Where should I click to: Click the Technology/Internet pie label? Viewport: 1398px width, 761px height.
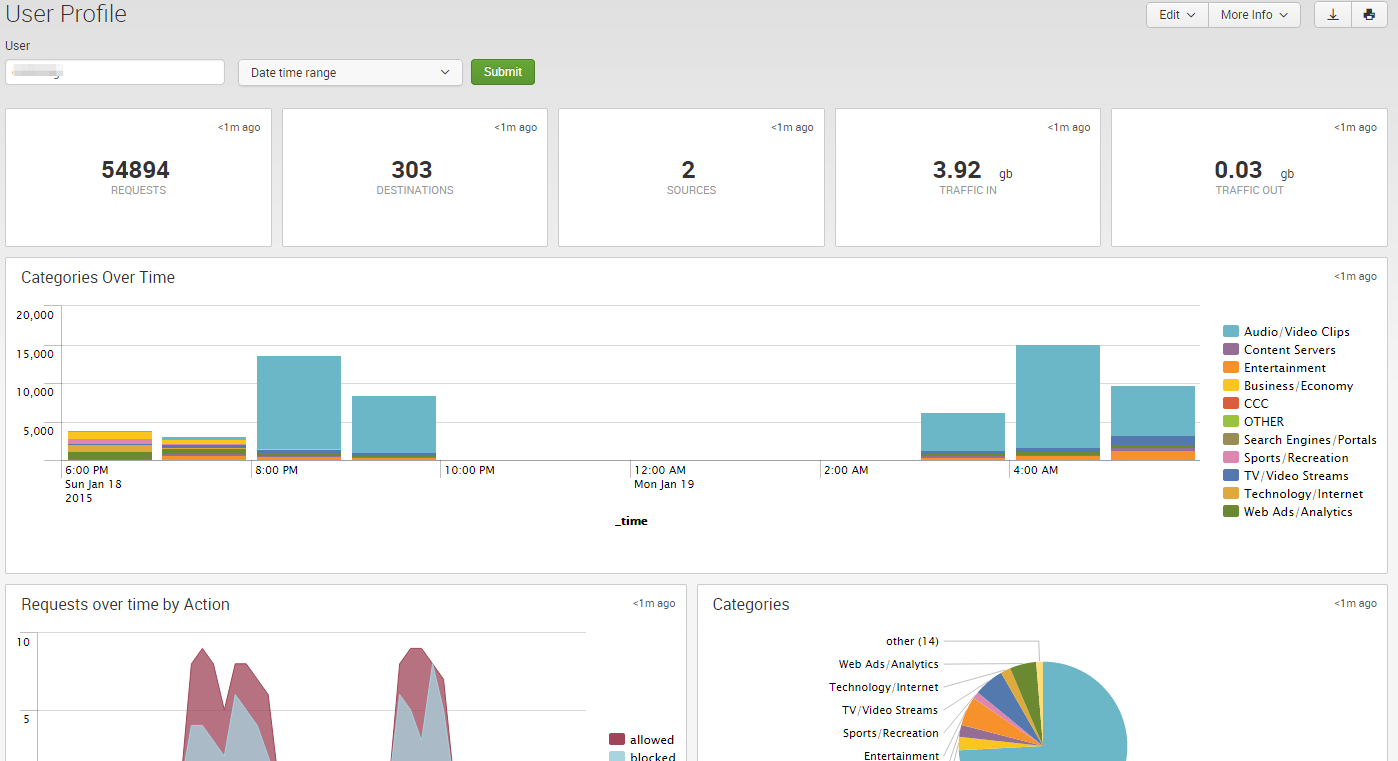(x=884, y=687)
